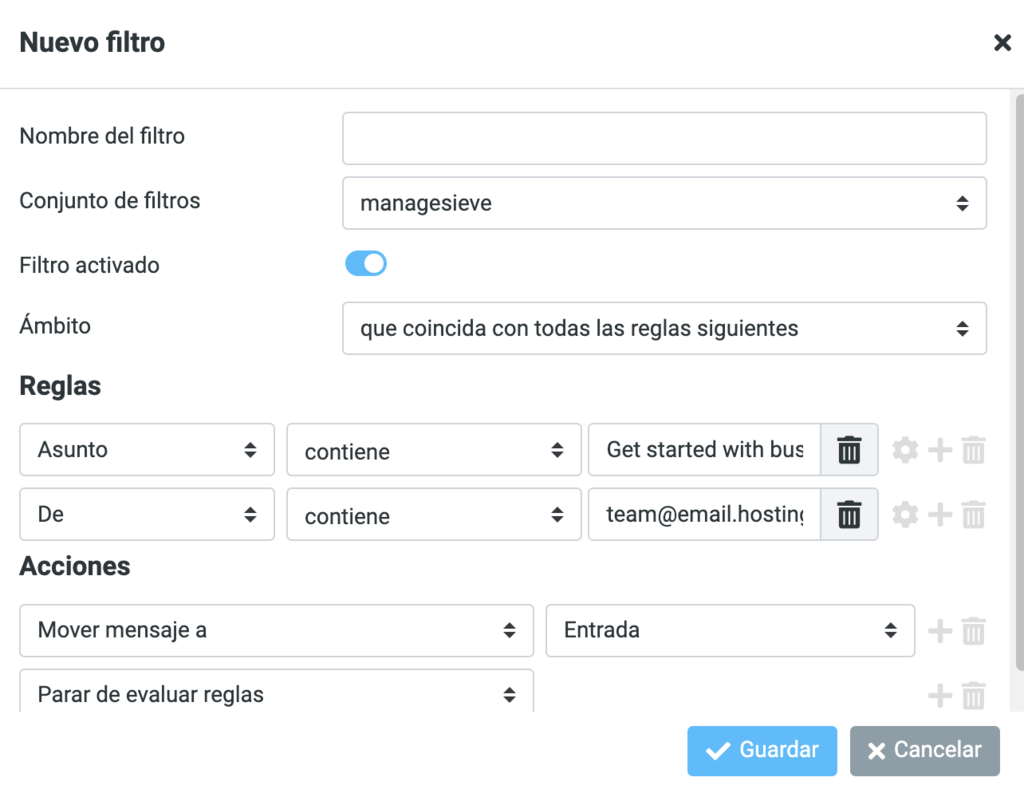This screenshot has height=793, width=1024.
Task: Open advanced options gear for the Asunto rule
Action: [x=905, y=450]
